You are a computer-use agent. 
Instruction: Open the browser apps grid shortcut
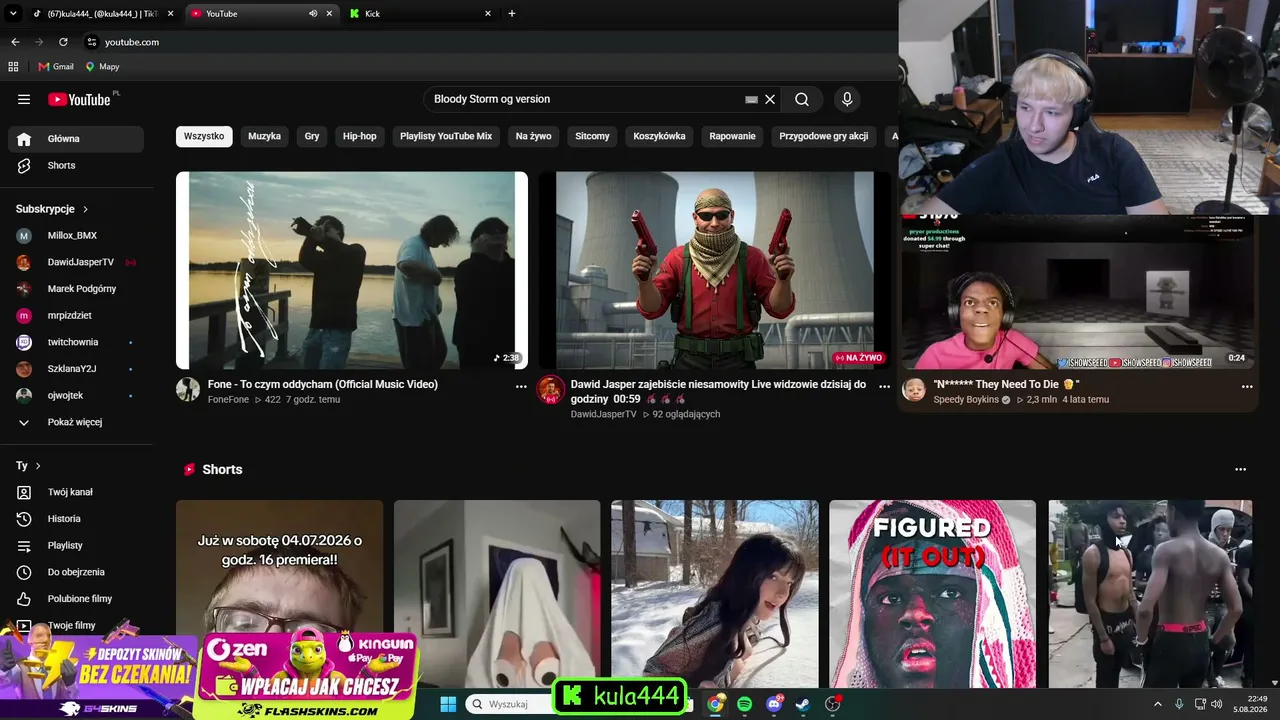pyautogui.click(x=13, y=66)
